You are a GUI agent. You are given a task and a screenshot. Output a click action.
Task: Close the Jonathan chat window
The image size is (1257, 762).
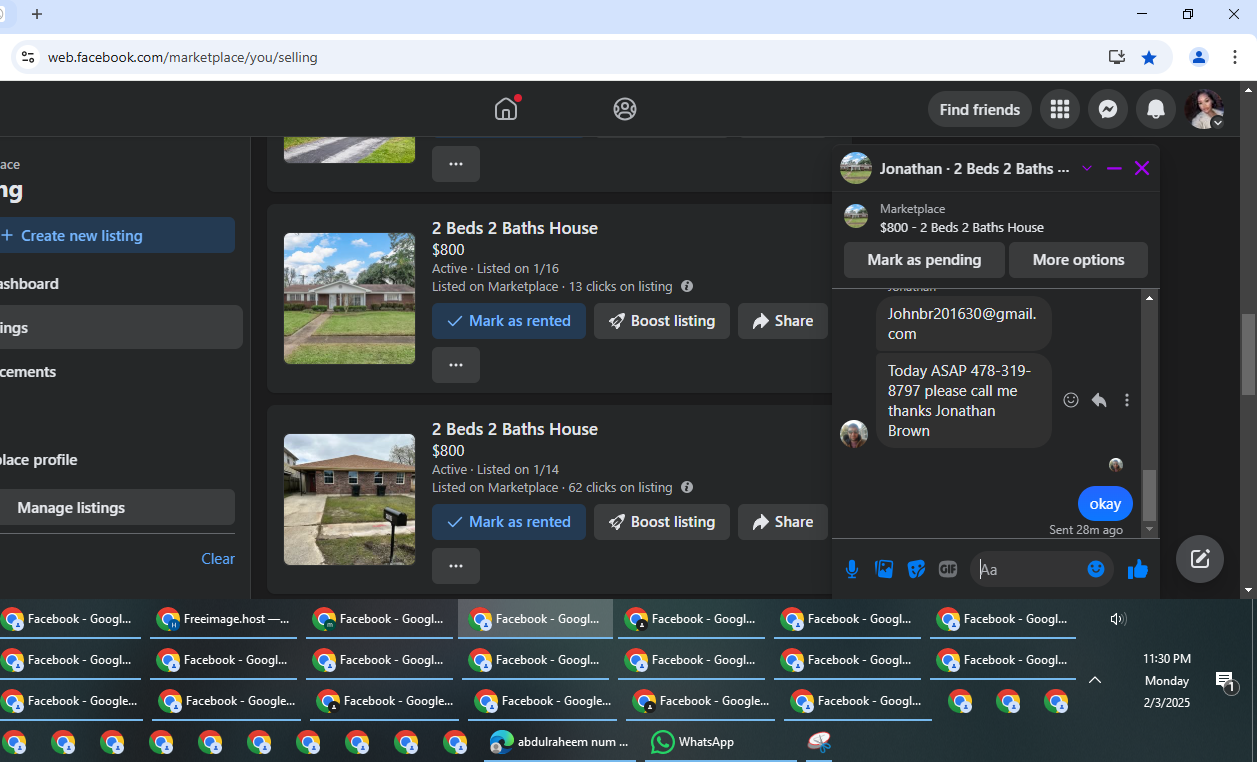[1142, 168]
